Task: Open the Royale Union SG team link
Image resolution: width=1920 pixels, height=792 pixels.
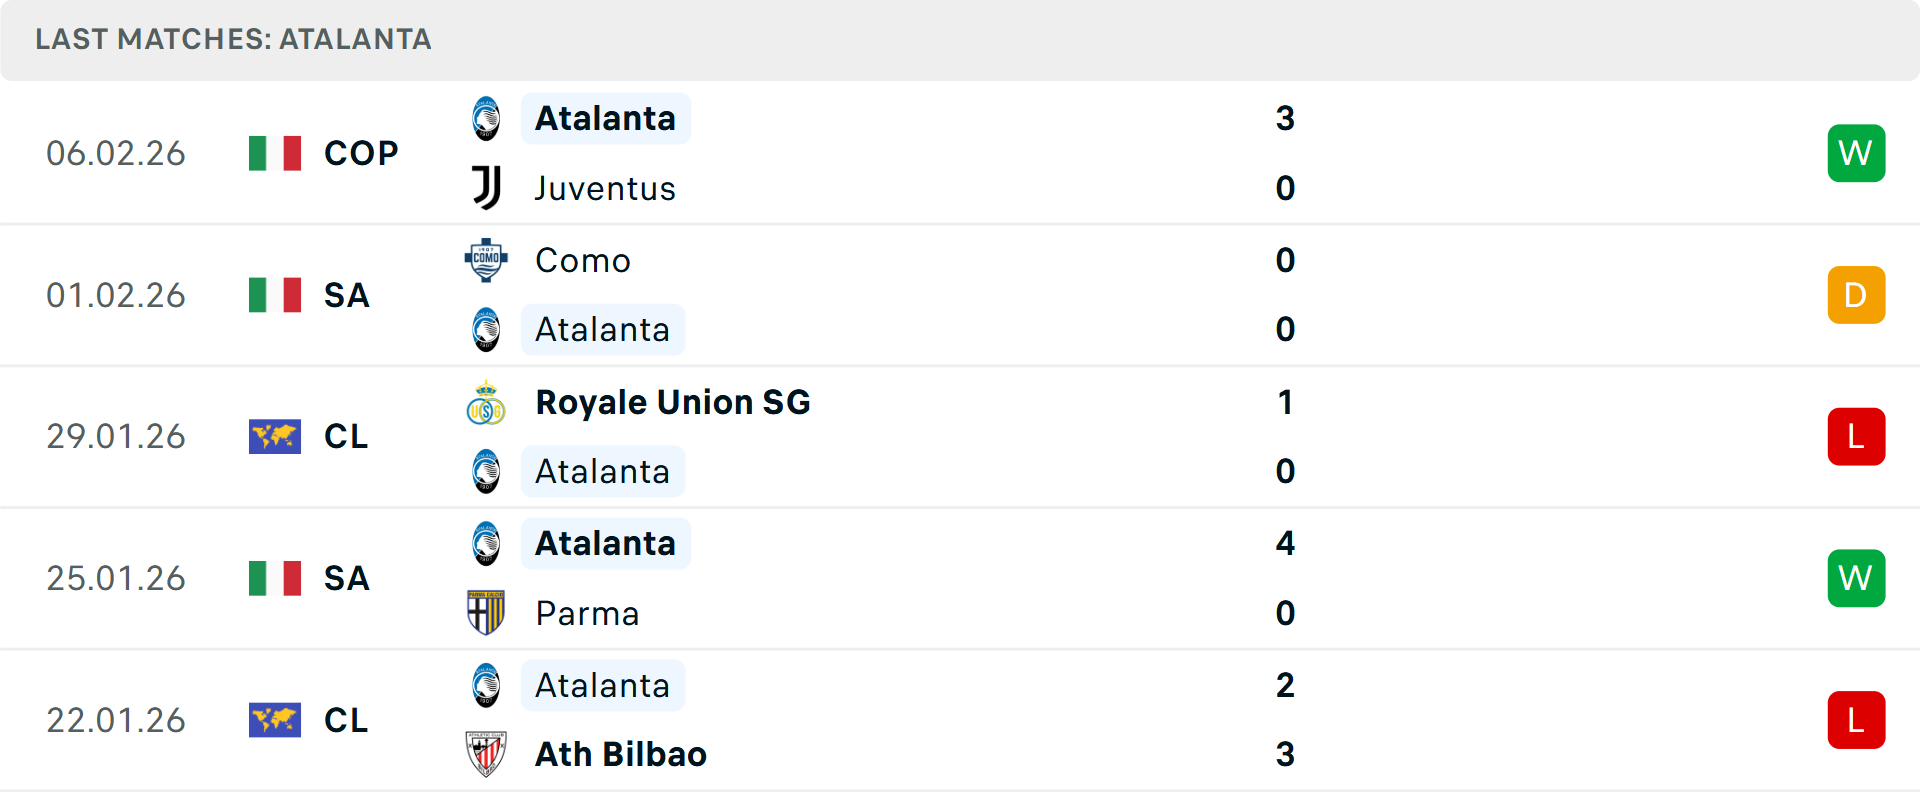Action: coord(672,403)
